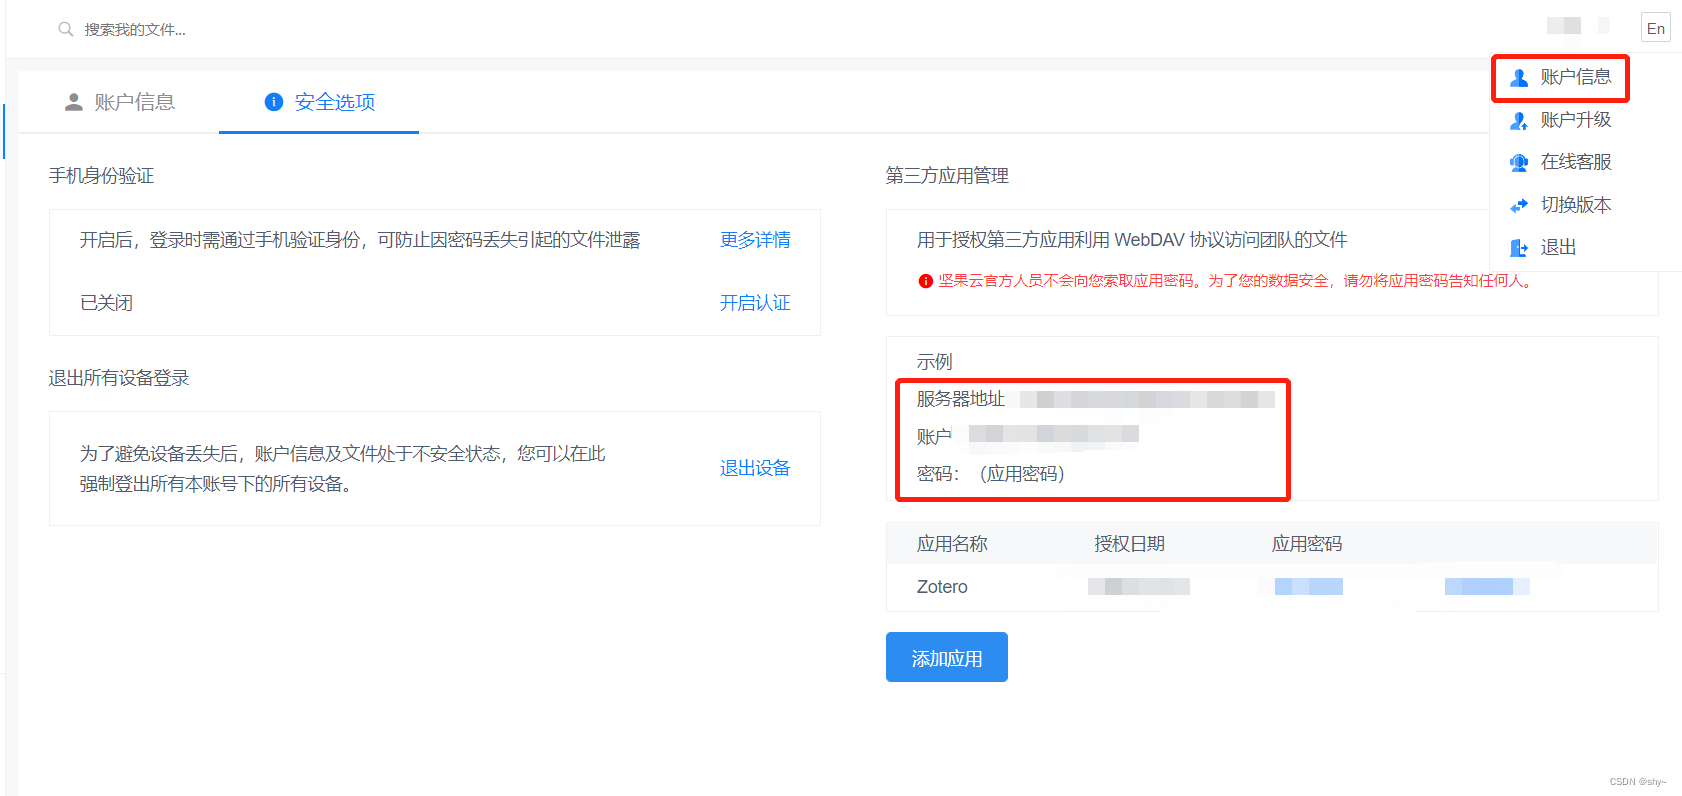Switch language with the En button
This screenshot has height=796, width=1682.
[1656, 28]
